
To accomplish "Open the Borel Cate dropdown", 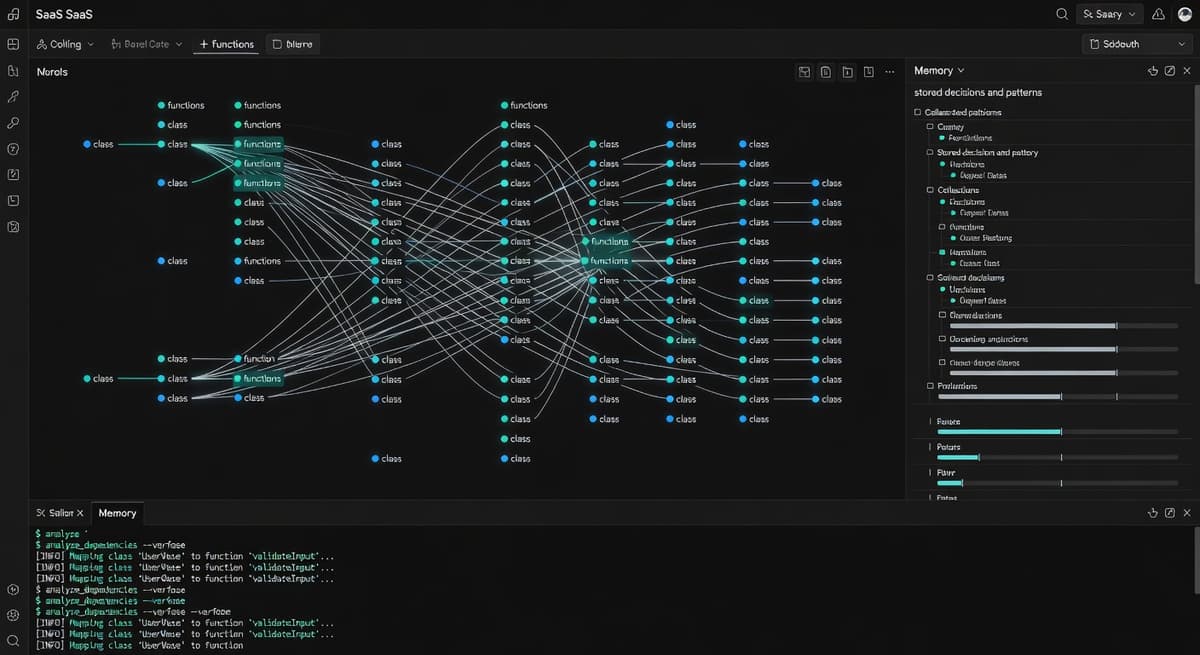I will (147, 44).
